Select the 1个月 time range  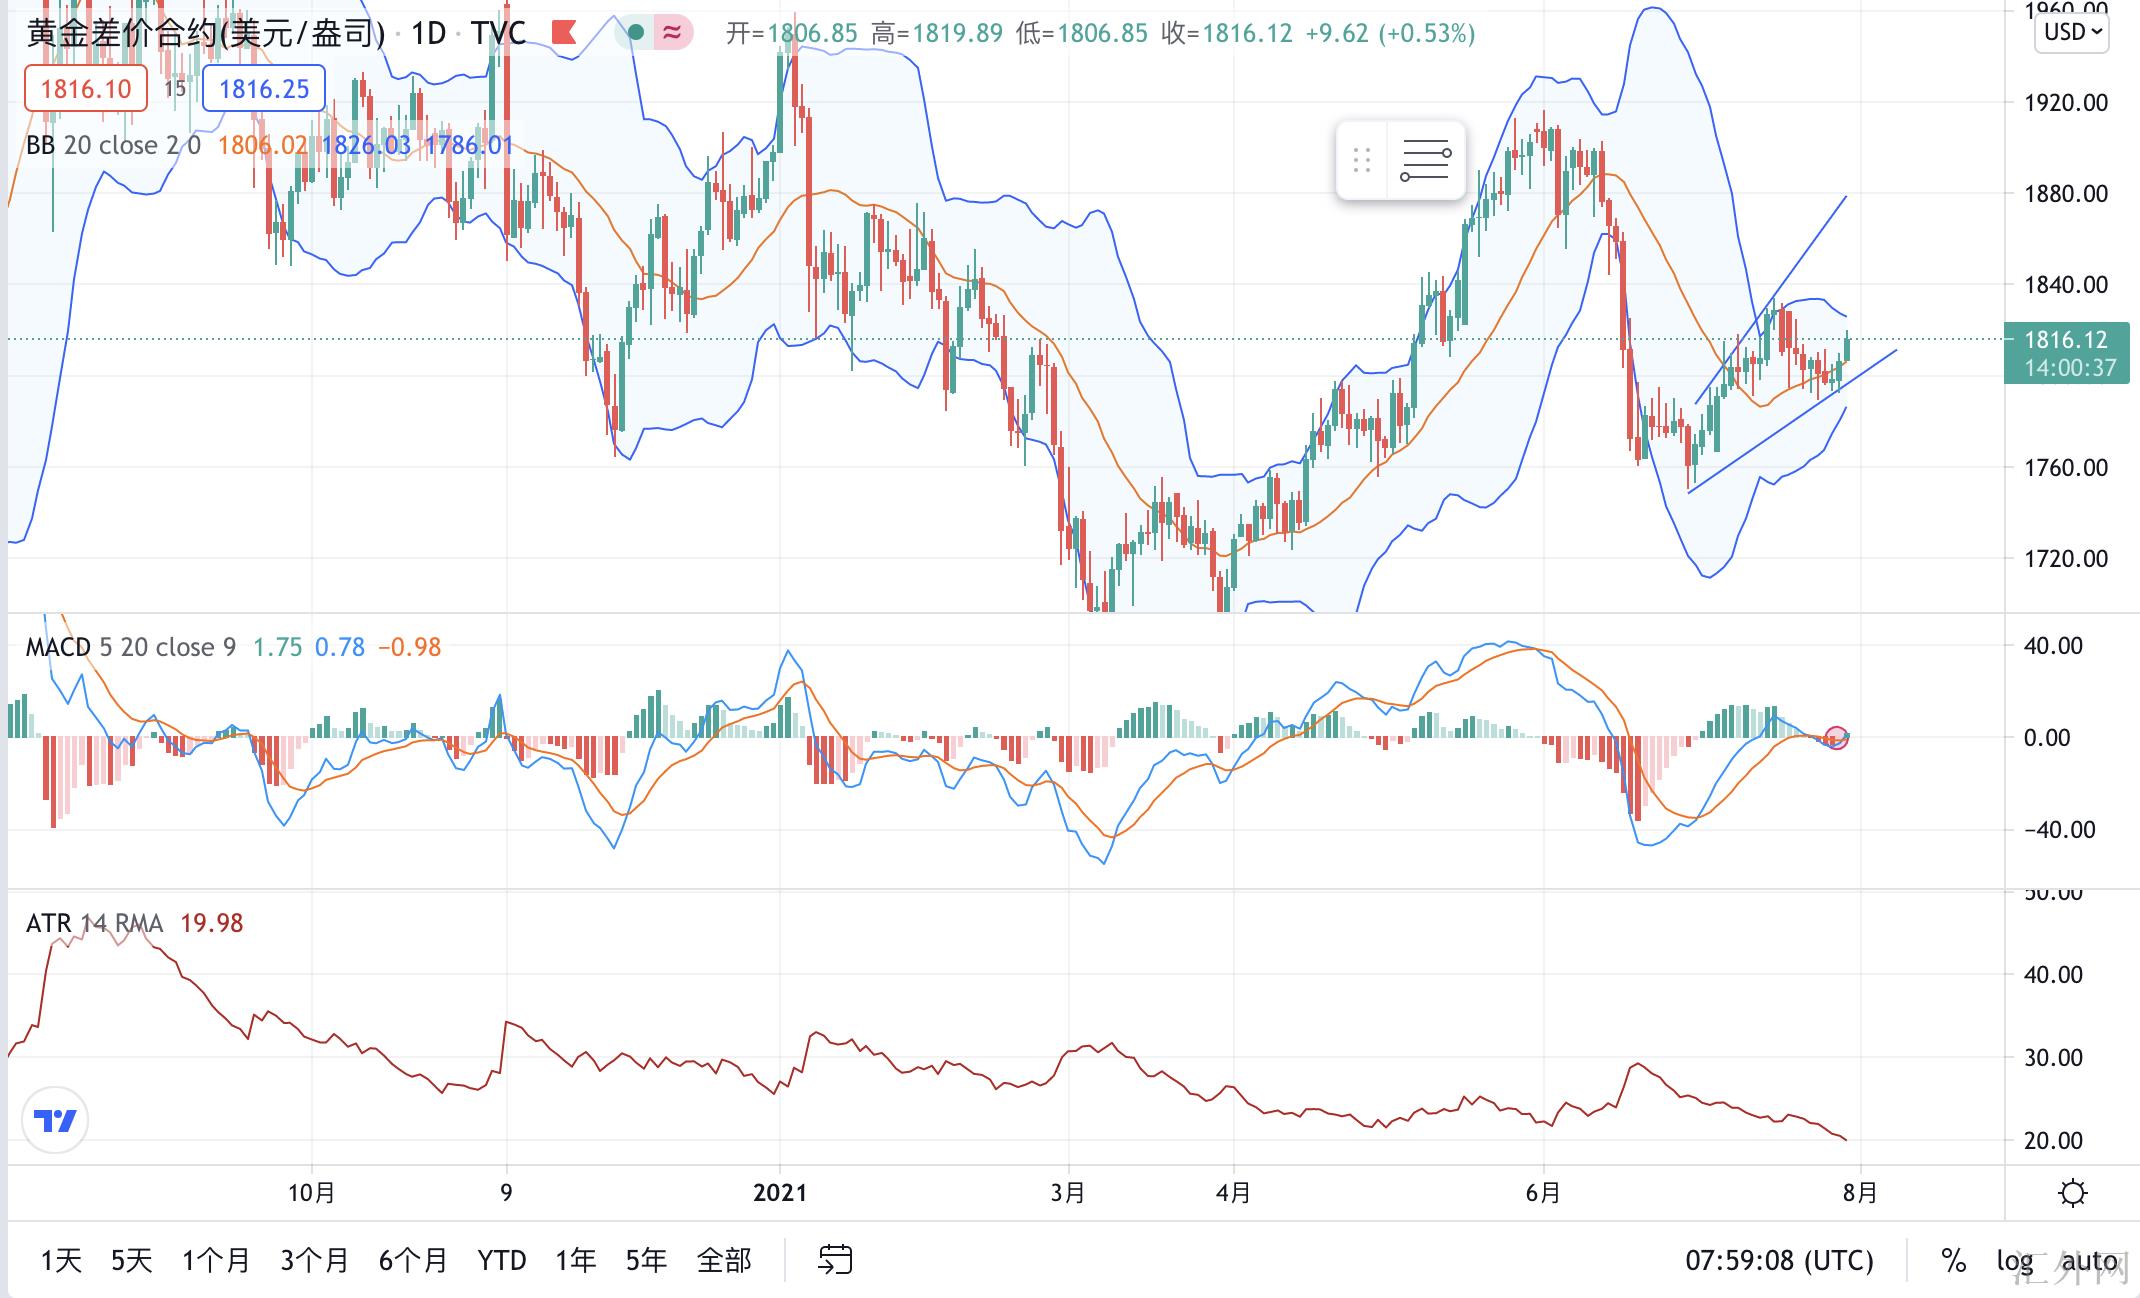[215, 1260]
